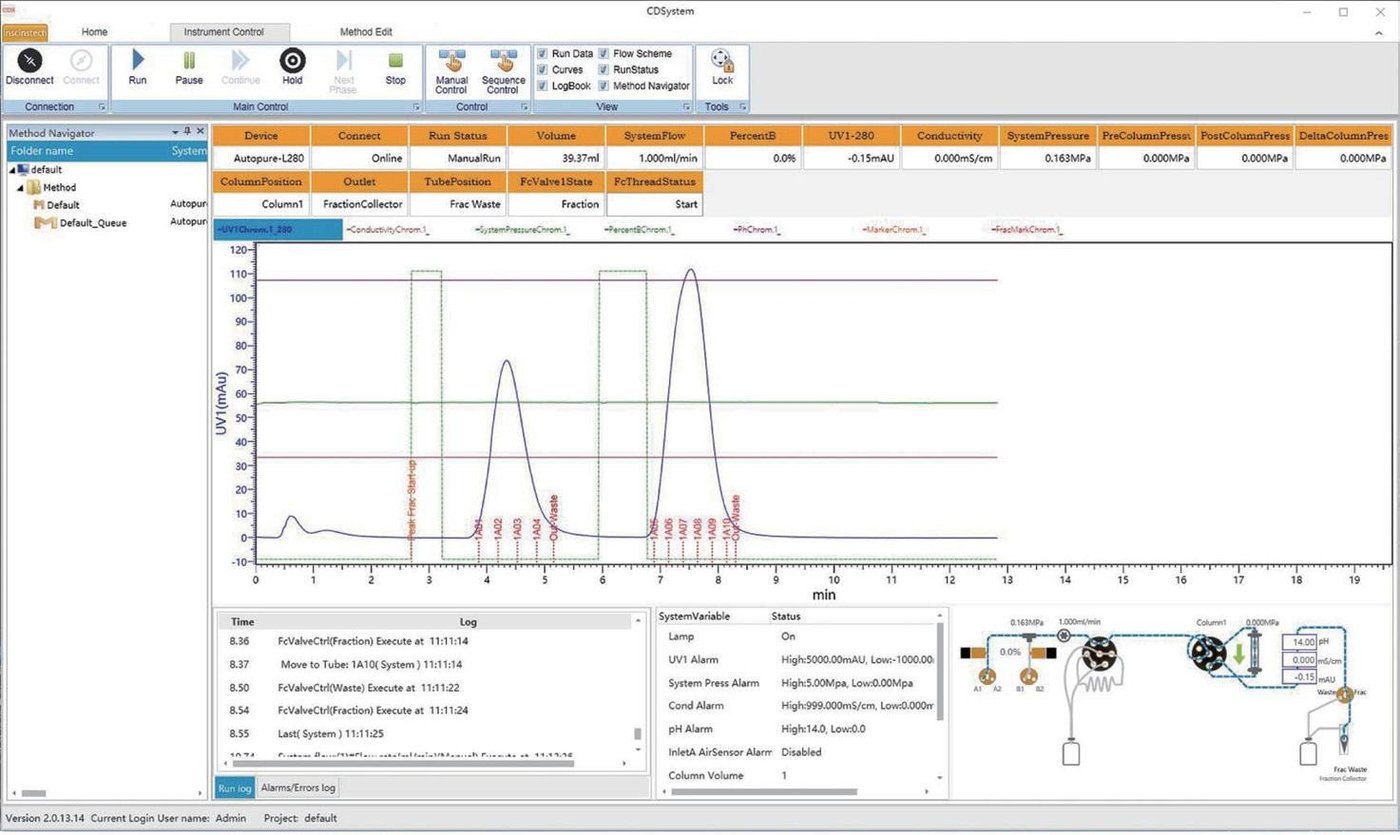This screenshot has height=835, width=1400.
Task: Select the ConductivityChrom.1 curve legend
Action: click(387, 230)
